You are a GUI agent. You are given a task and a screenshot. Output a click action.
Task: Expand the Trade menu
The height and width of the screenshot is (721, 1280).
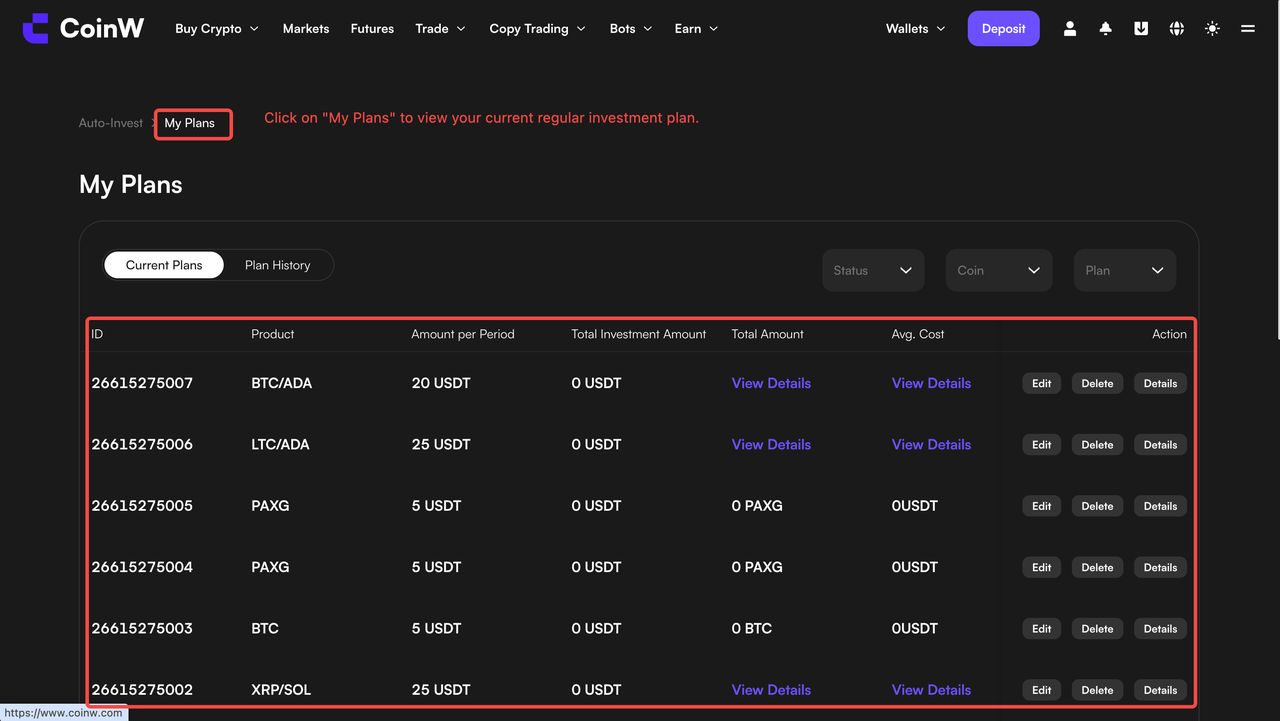coord(441,29)
